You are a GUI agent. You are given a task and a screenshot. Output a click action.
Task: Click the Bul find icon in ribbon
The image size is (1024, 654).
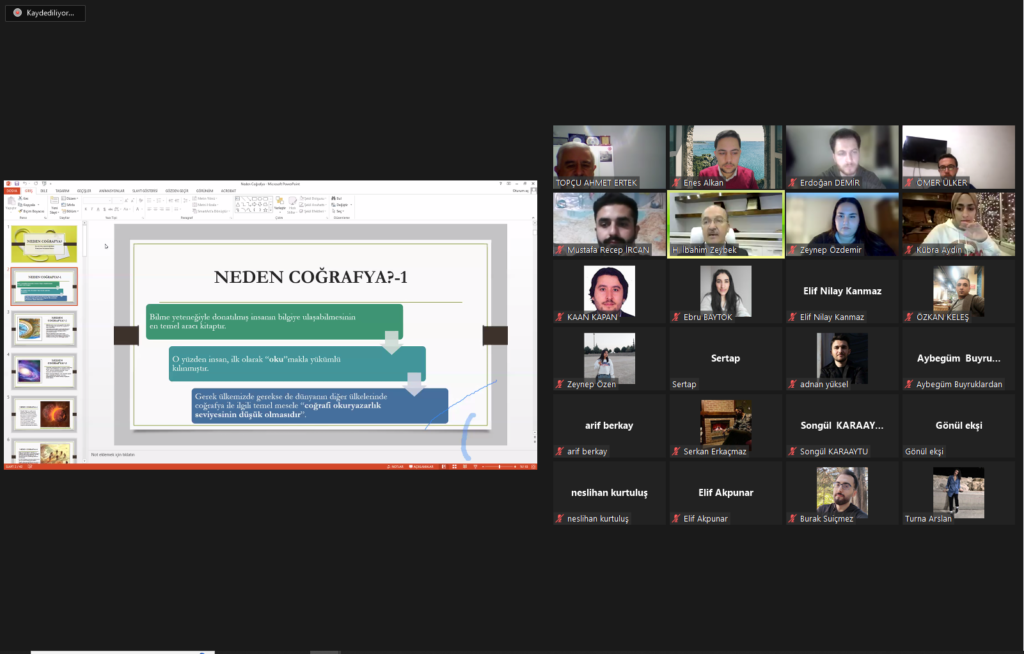[x=338, y=198]
